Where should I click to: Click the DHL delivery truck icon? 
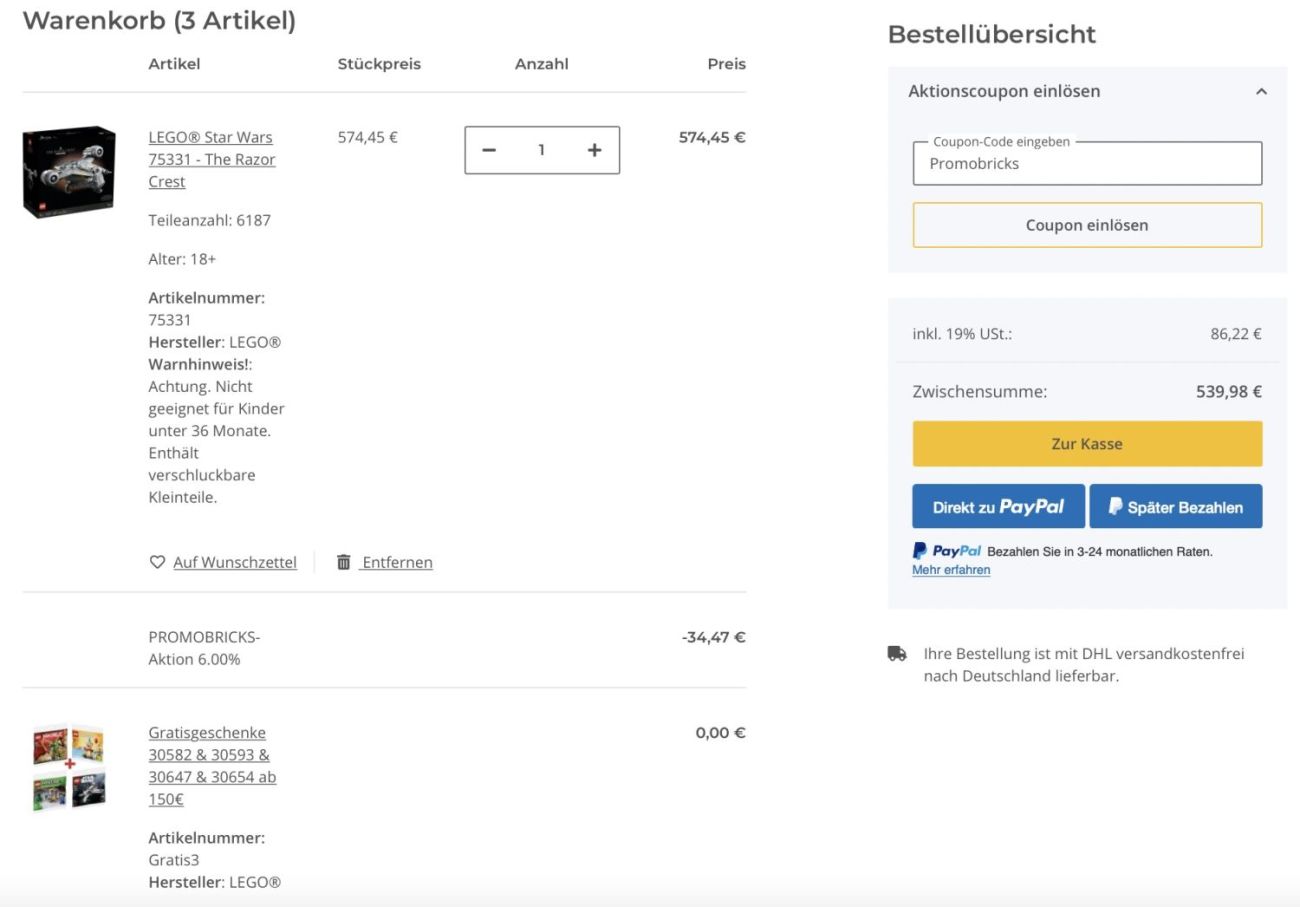897,654
